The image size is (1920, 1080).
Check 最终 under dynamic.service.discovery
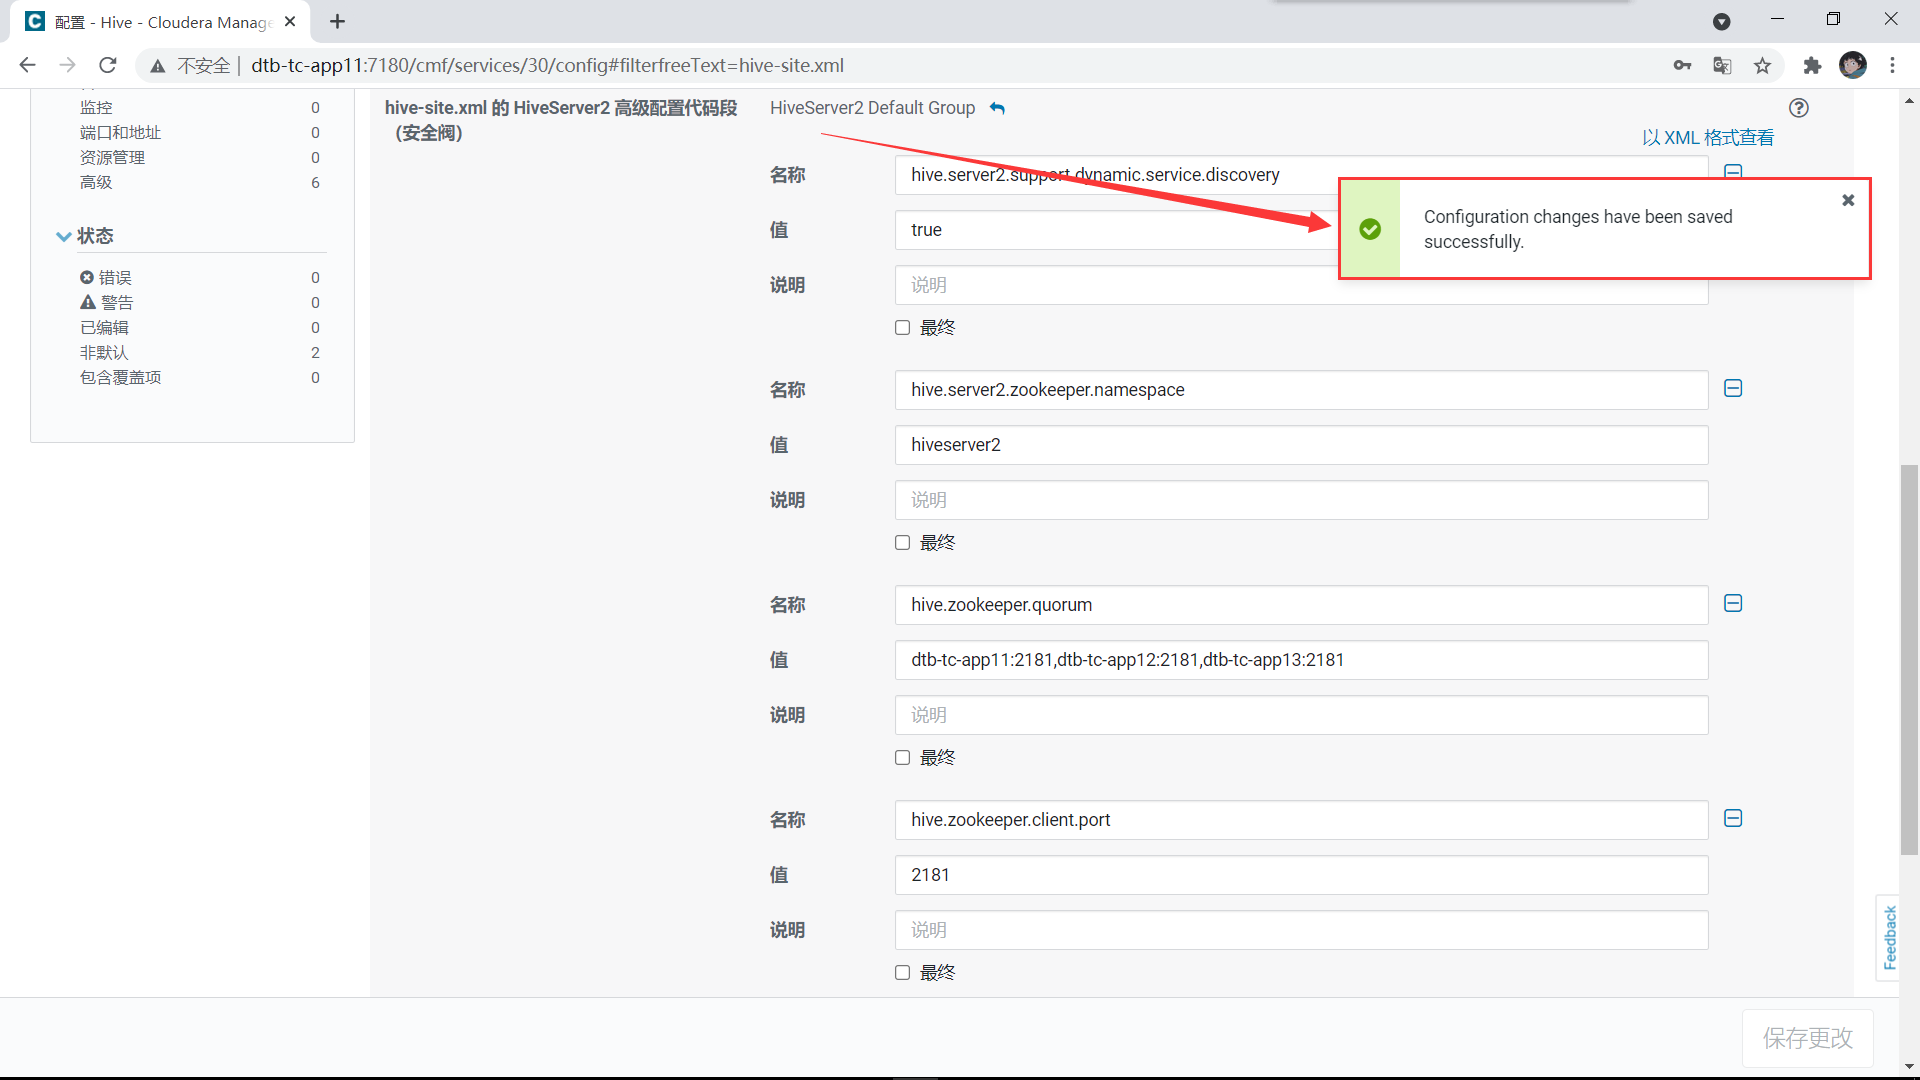[902, 328]
